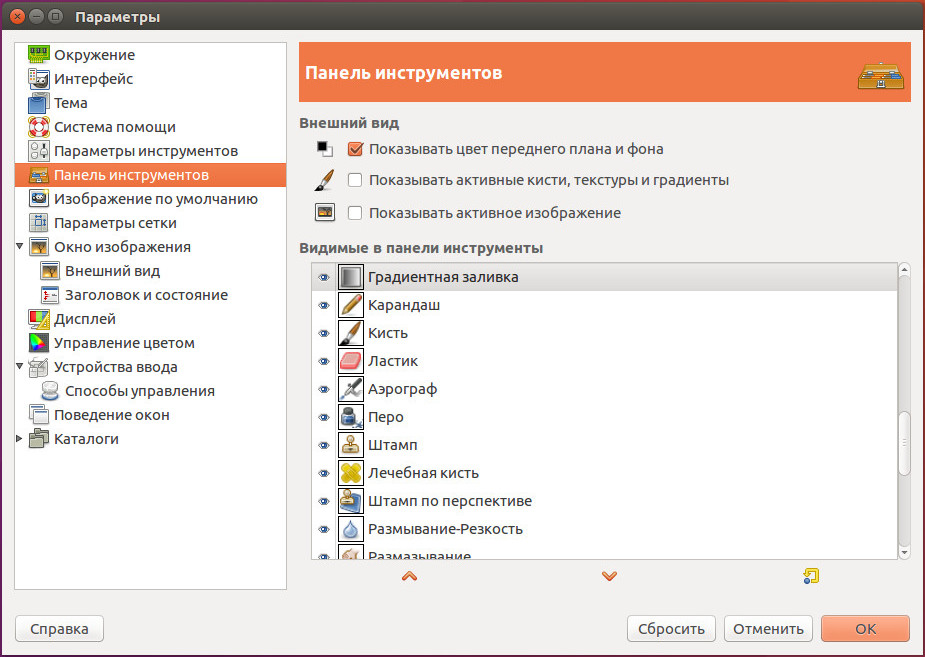Expand the Каталоги tree node
The image size is (925, 657).
tap(19, 439)
